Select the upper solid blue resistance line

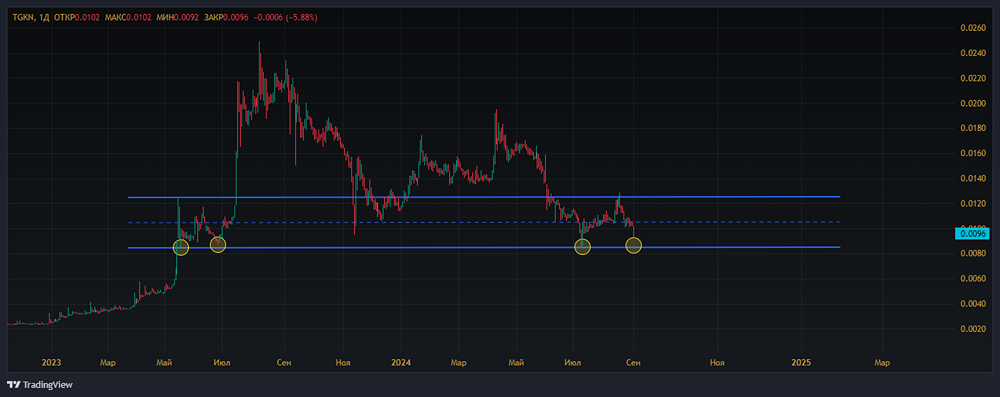coord(484,197)
